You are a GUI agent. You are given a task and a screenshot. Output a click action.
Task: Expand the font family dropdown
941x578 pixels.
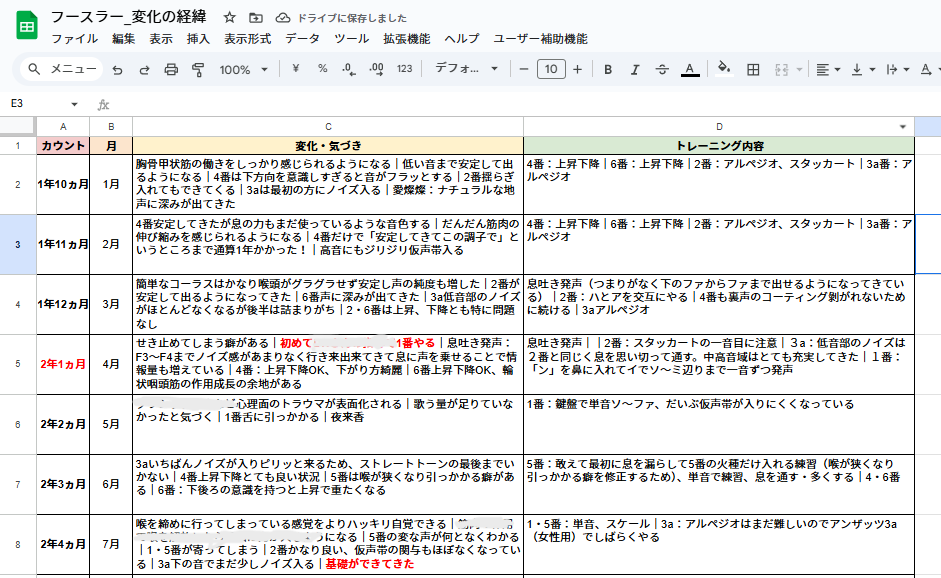pos(467,69)
